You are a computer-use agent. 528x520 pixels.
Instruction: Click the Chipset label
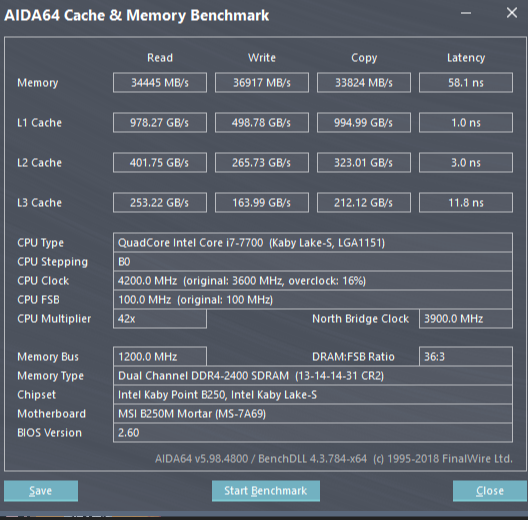point(37,395)
